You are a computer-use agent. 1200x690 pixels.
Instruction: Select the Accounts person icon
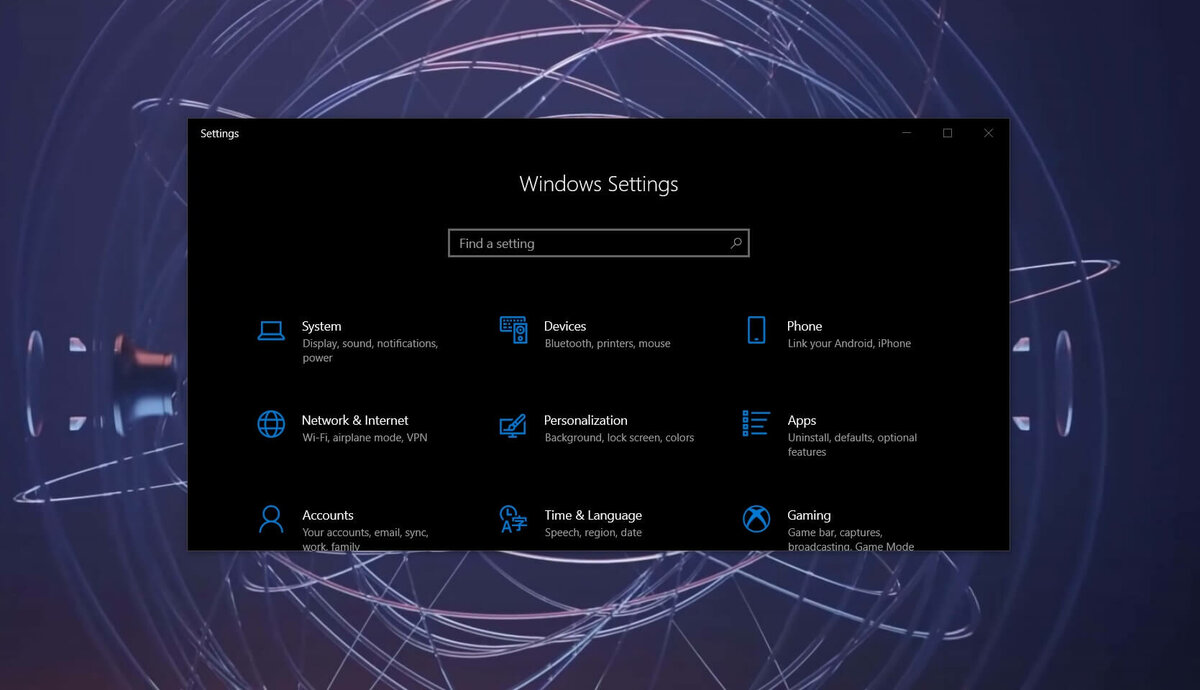[x=270, y=519]
